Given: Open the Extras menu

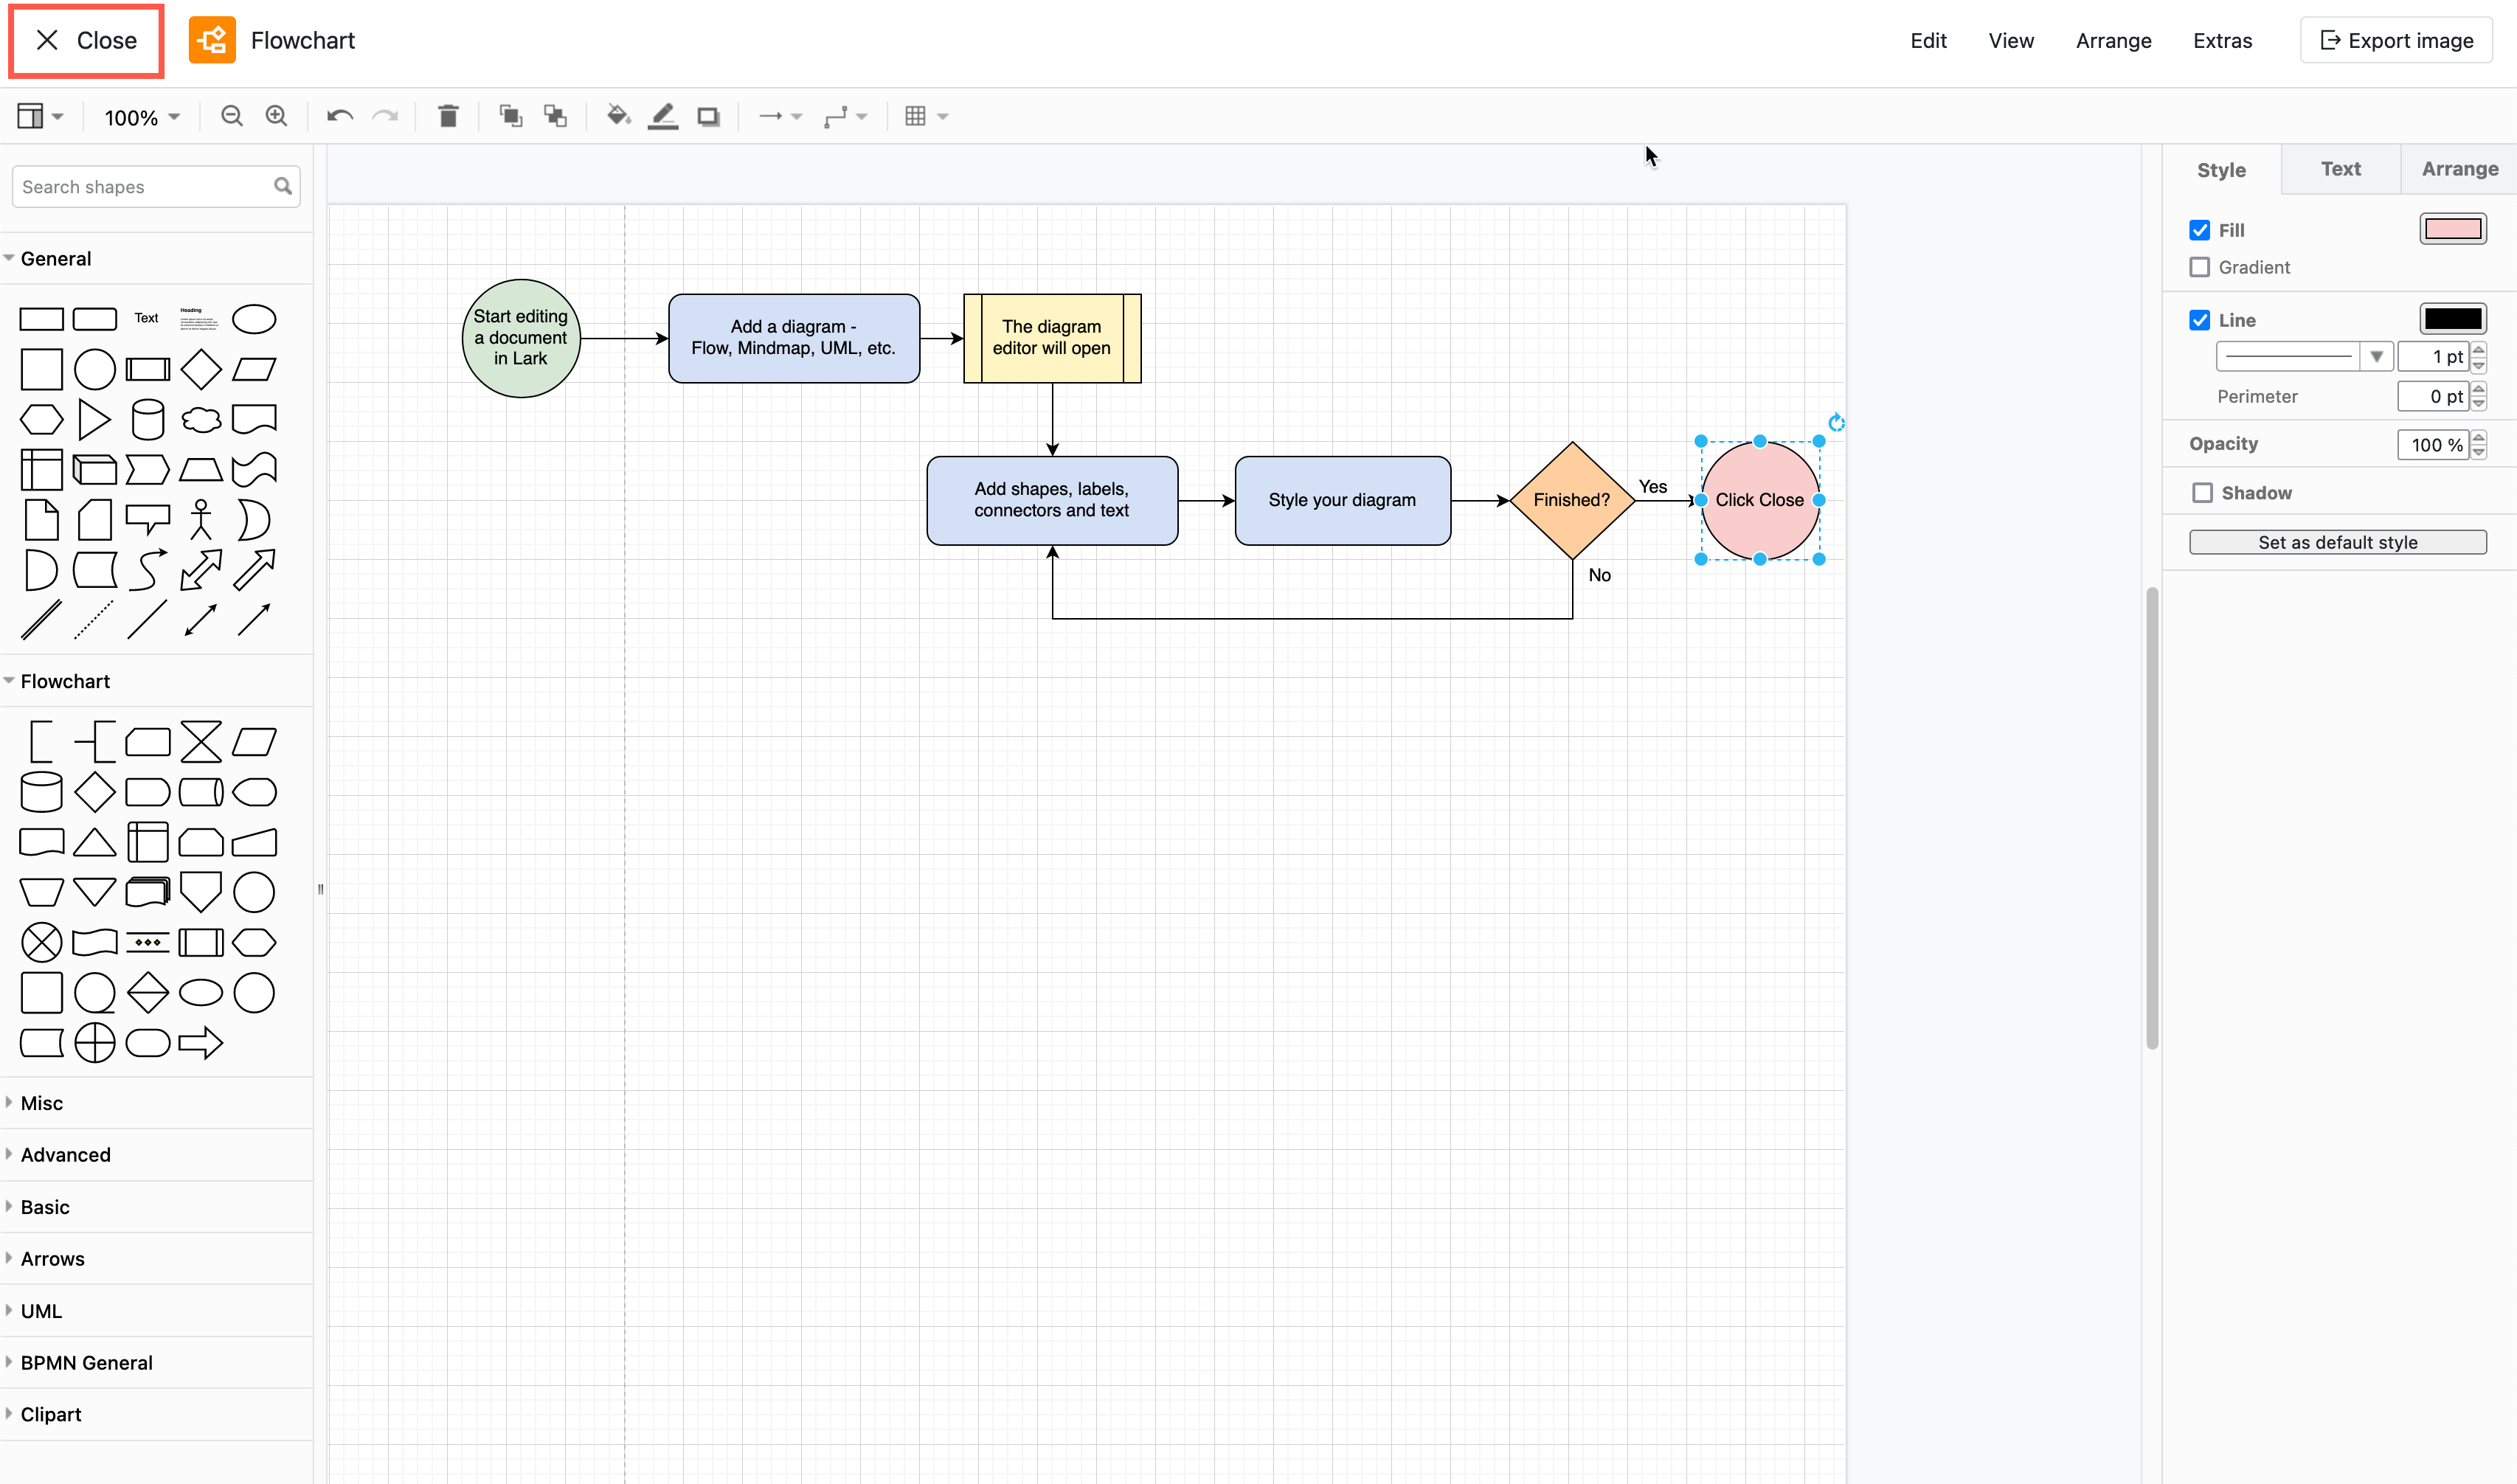Looking at the screenshot, I should pyautogui.click(x=2222, y=39).
